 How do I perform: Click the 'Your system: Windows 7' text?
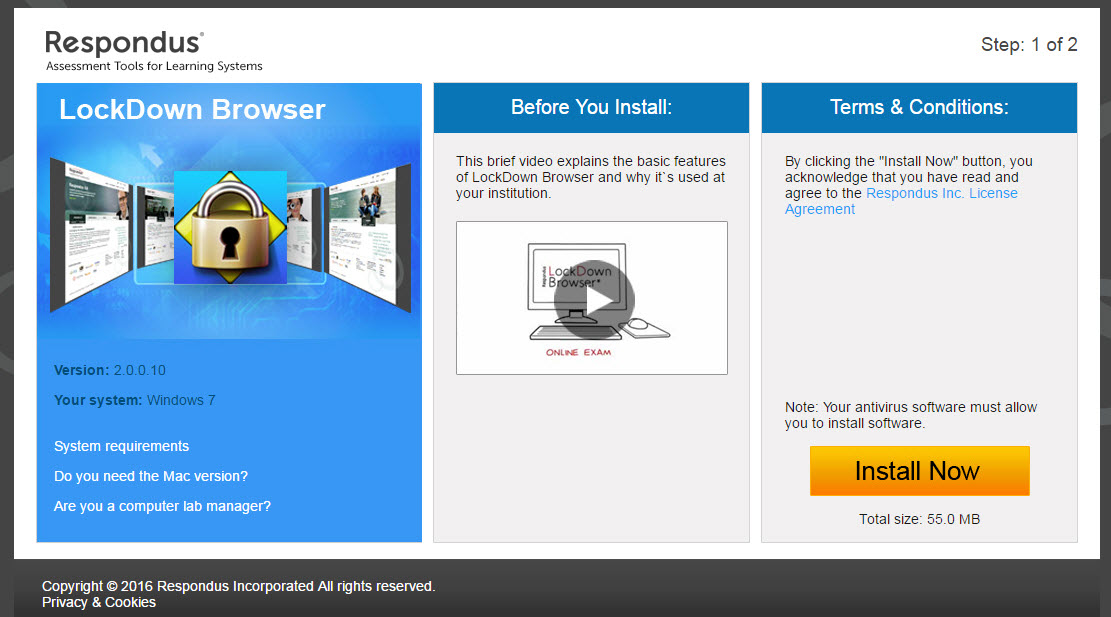click(x=135, y=400)
